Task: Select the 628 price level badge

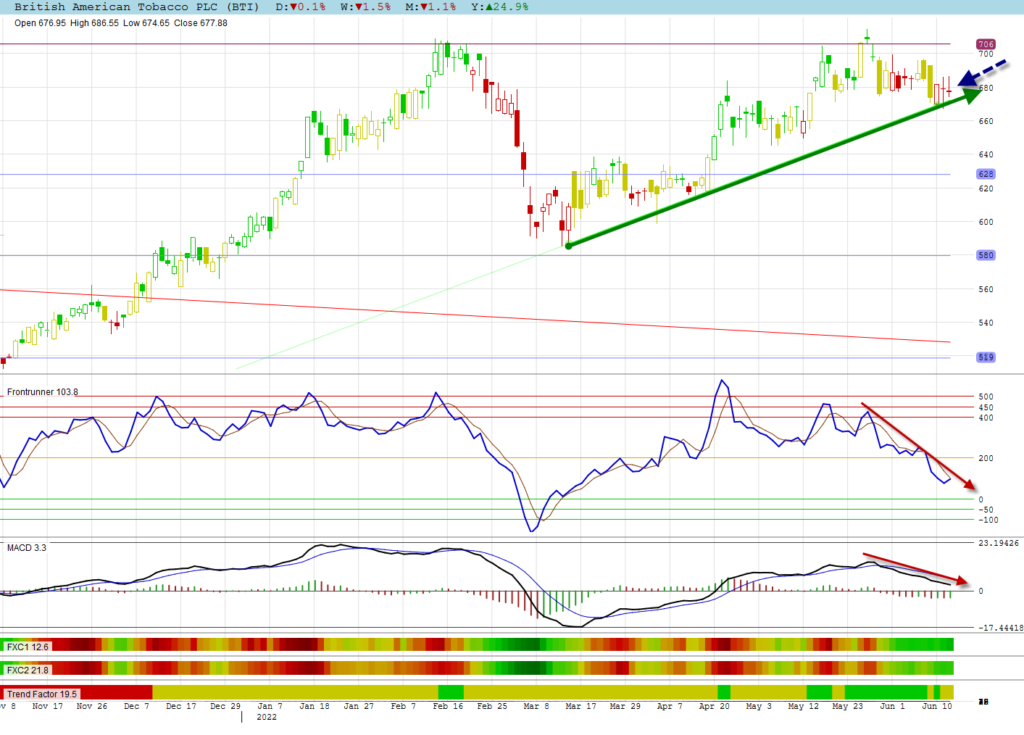Action: [985, 174]
